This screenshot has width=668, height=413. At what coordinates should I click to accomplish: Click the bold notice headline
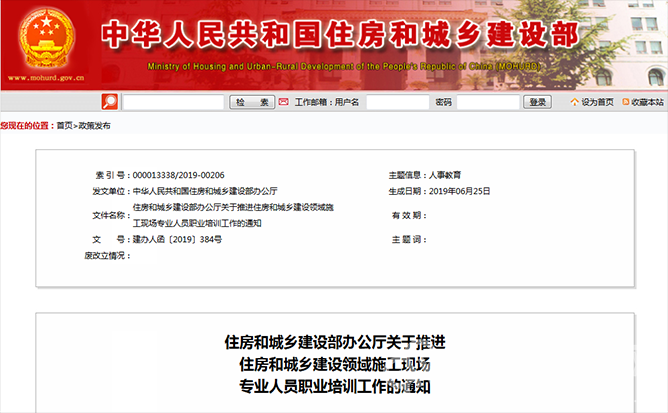click(x=335, y=364)
